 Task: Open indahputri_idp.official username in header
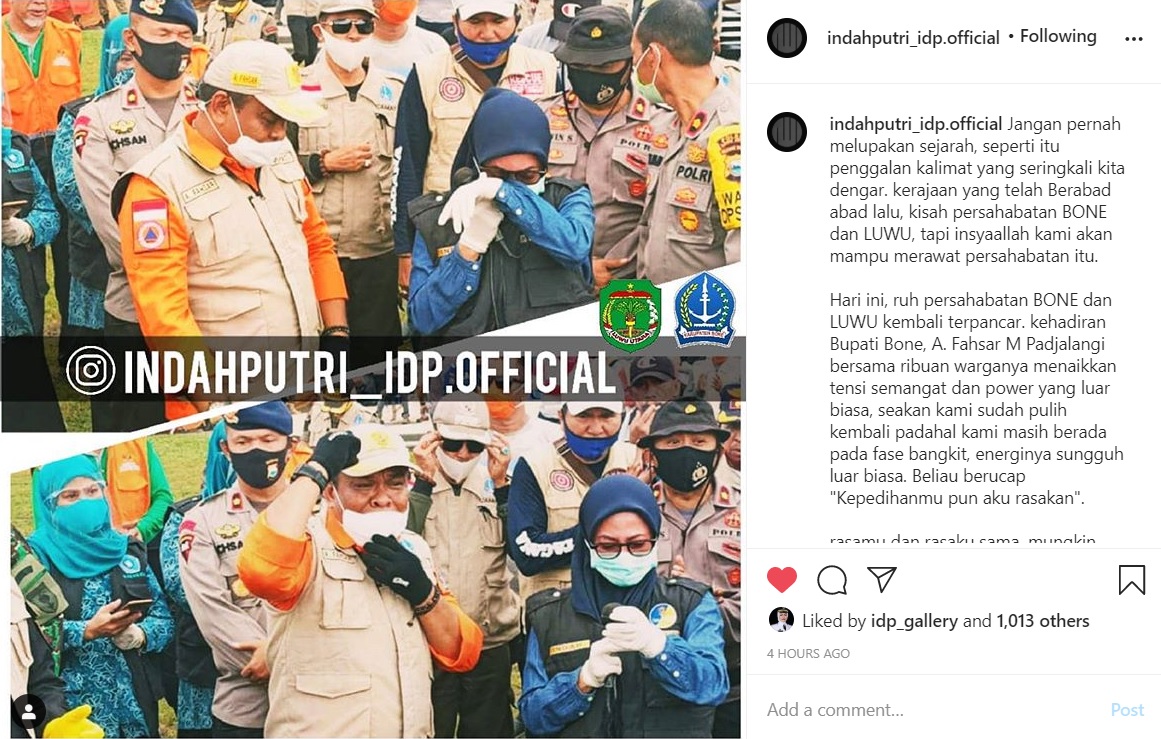tap(913, 38)
